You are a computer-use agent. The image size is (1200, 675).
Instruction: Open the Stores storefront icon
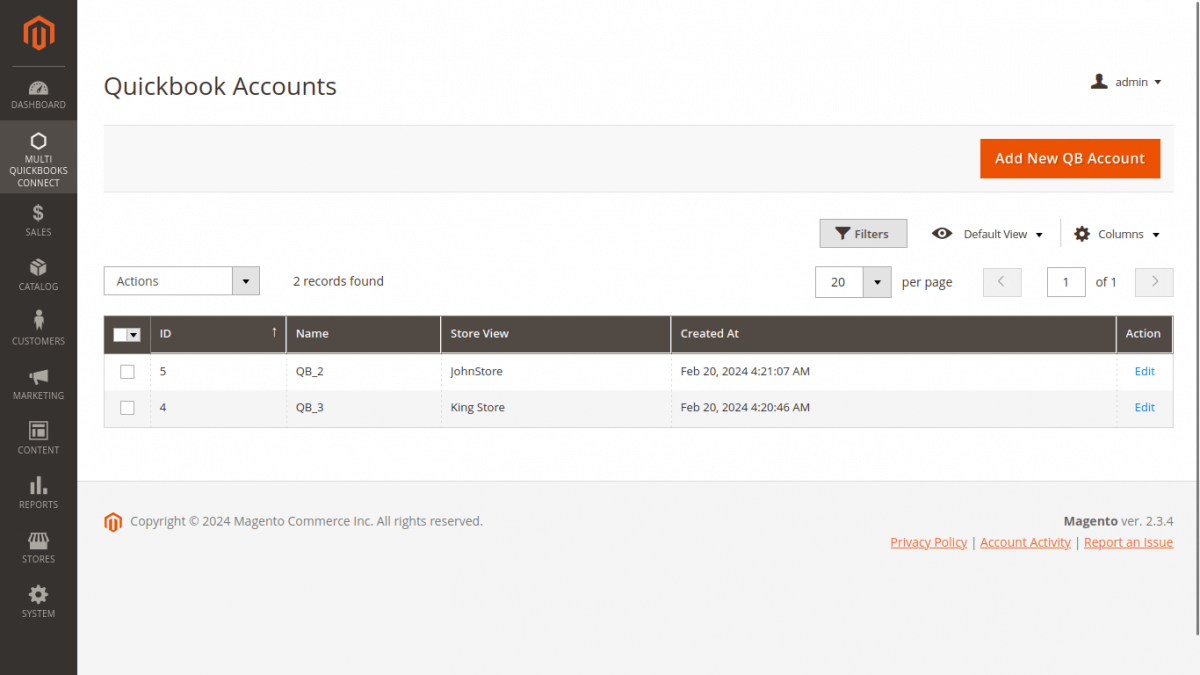point(38,540)
